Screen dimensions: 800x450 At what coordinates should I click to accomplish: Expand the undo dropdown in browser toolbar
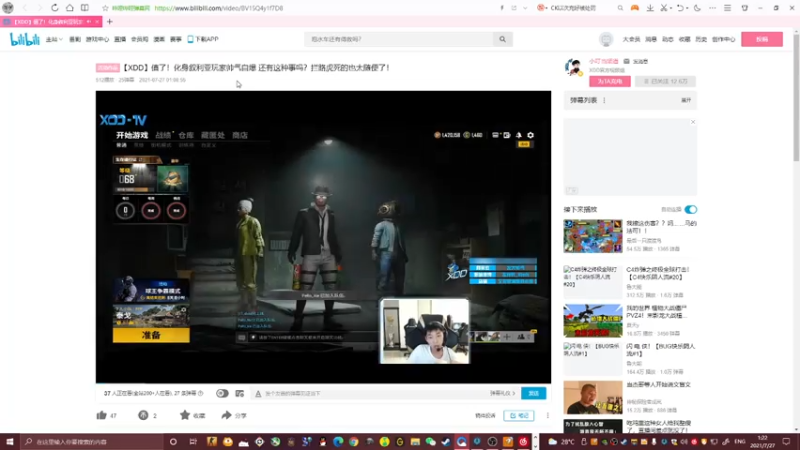(687, 8)
